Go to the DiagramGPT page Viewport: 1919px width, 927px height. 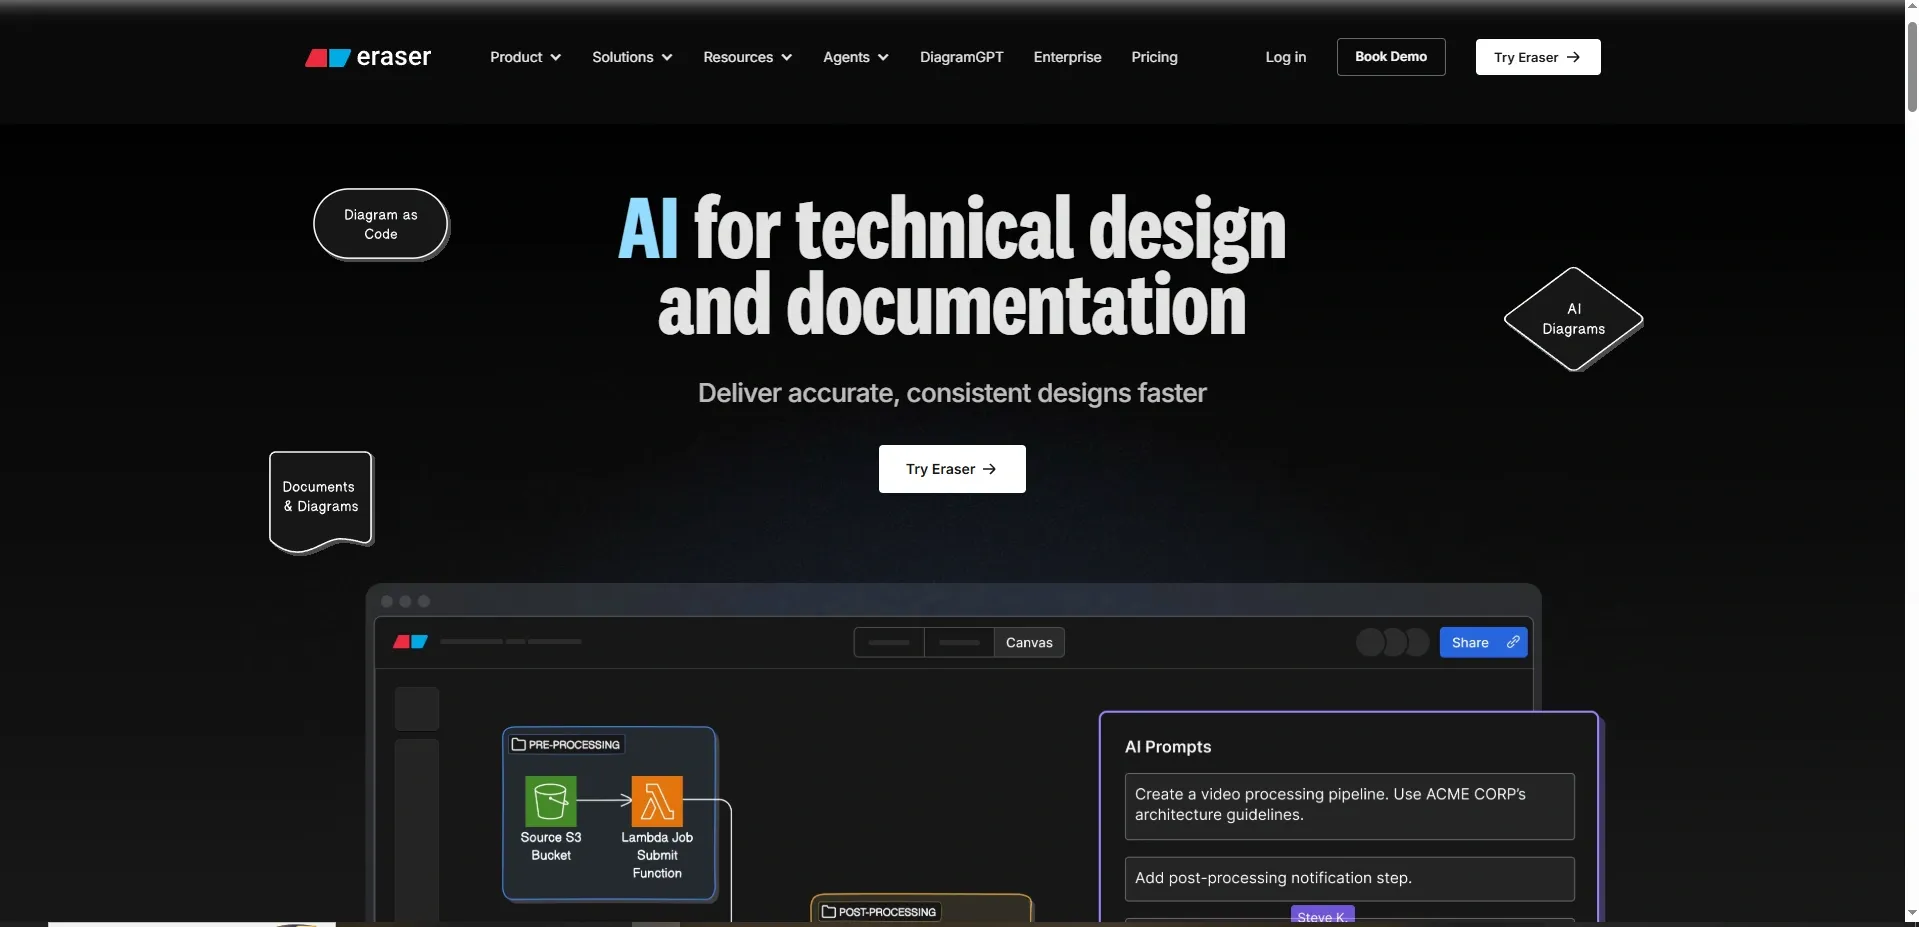tap(961, 57)
